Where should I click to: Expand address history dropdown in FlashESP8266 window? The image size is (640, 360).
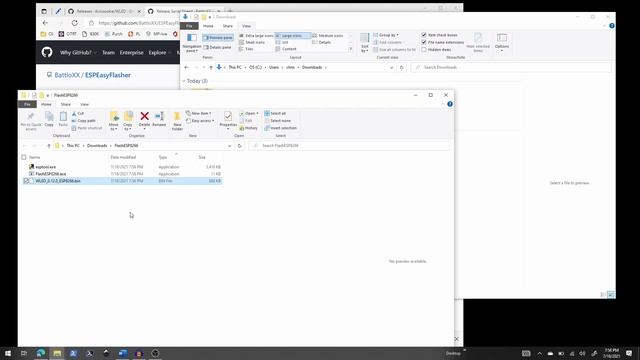click(229, 146)
